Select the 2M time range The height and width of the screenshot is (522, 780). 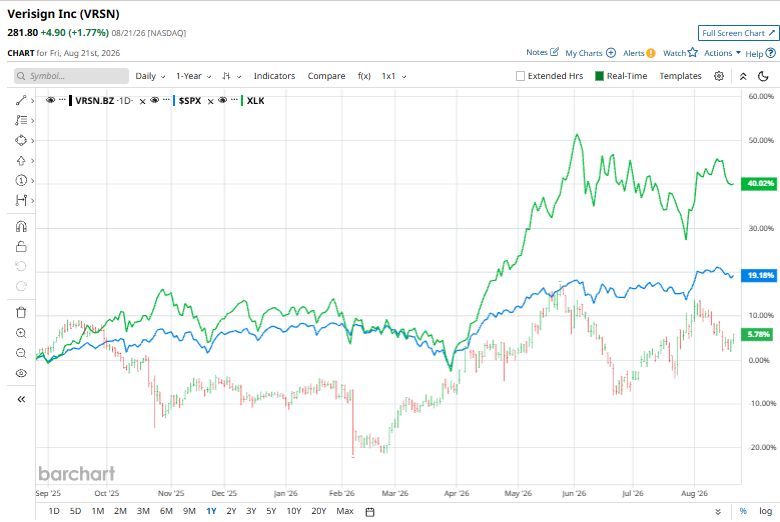pos(120,511)
